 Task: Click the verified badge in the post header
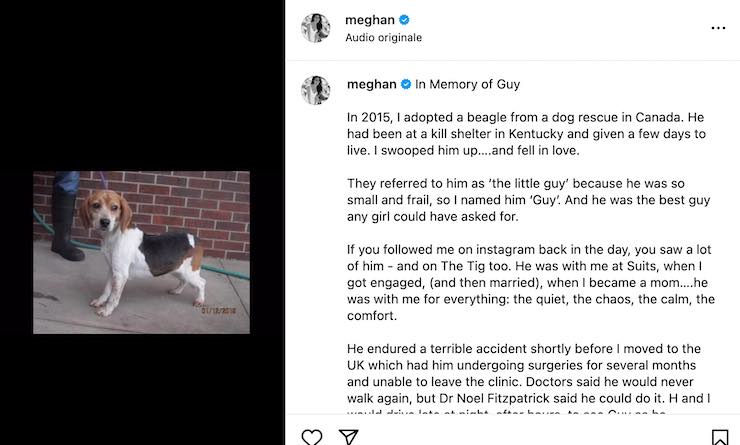pos(404,20)
